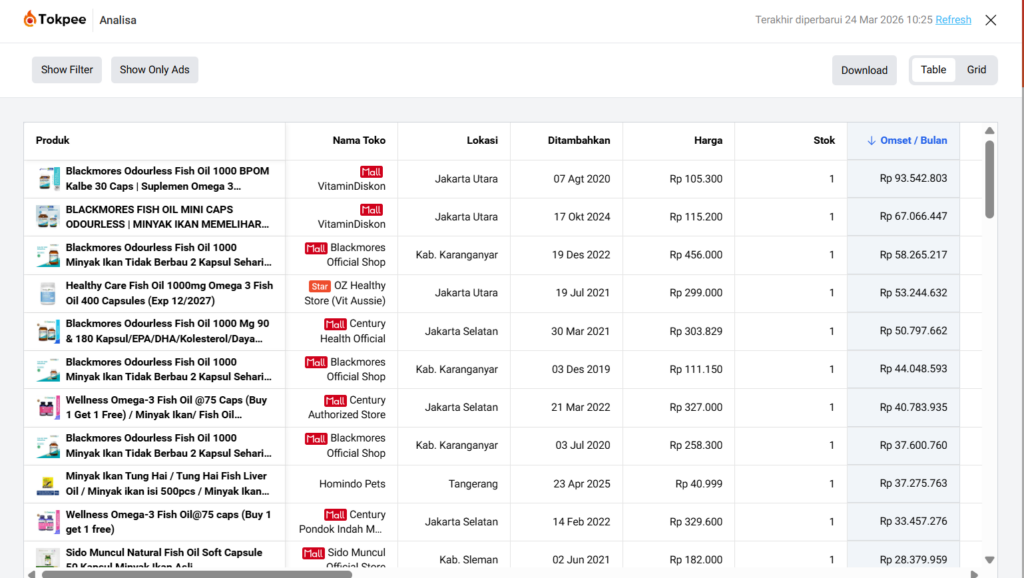Click the vertical scrollbar thumb
The width and height of the screenshot is (1024, 578).
[x=990, y=178]
